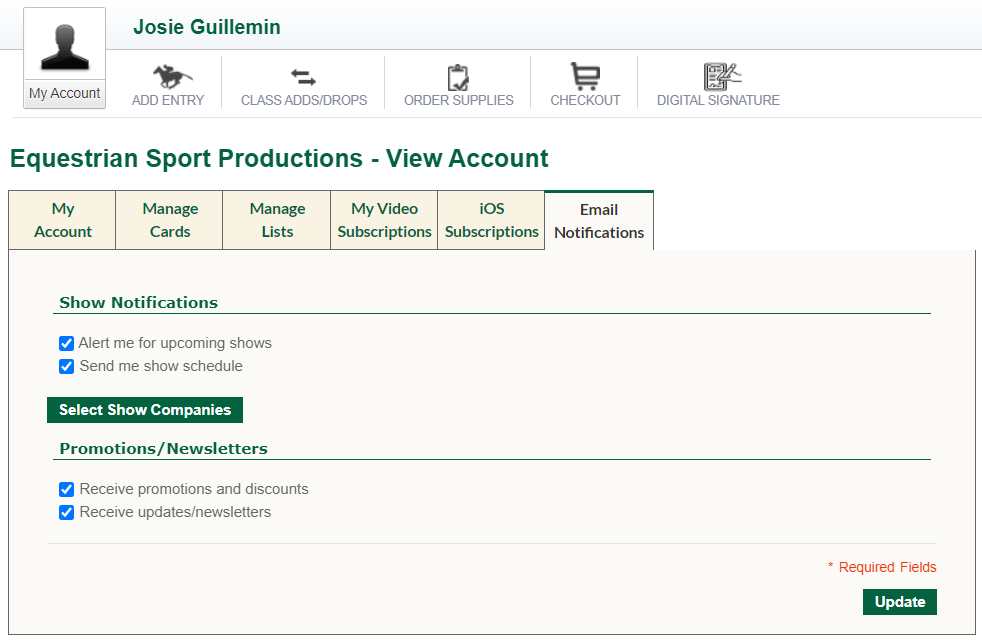
Task: Click the Digital Signature document icon
Action: pos(721,76)
